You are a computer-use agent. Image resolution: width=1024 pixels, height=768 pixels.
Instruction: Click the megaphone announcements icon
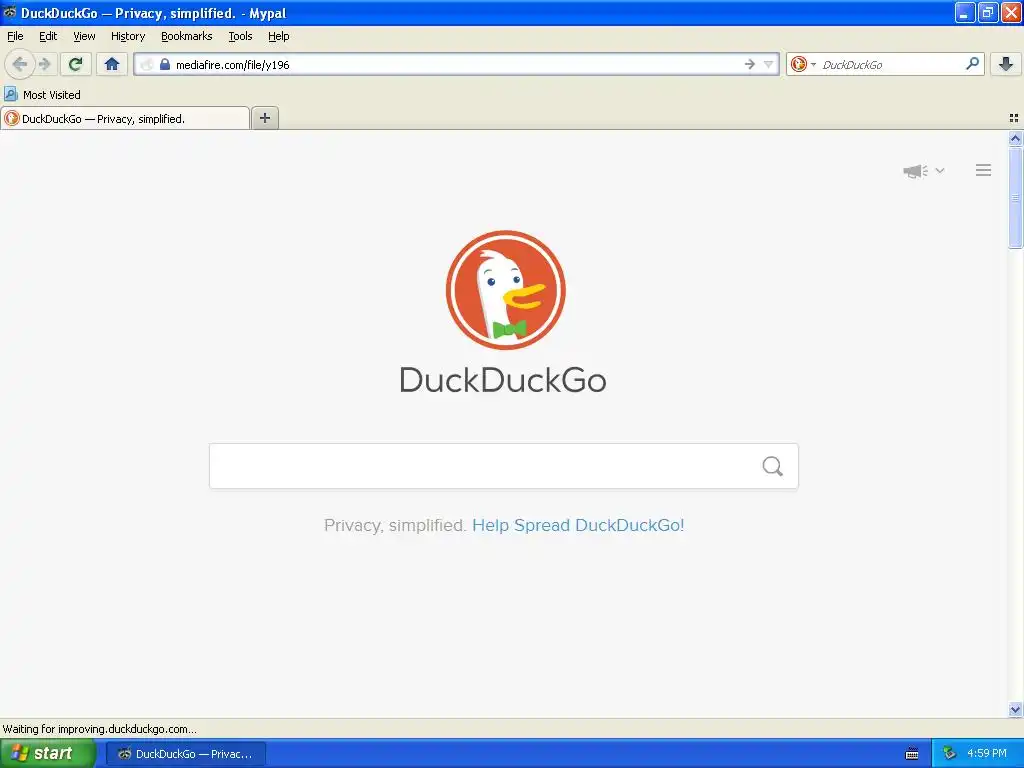916,171
